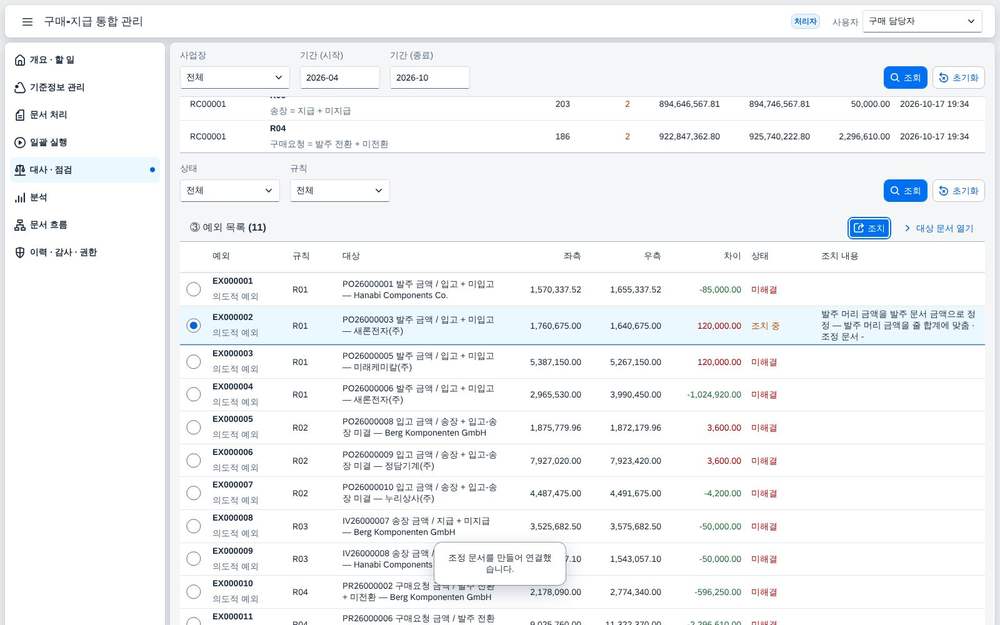Click the -1,024,920.00 difference value
The width and height of the screenshot is (1000, 625).
(714, 395)
